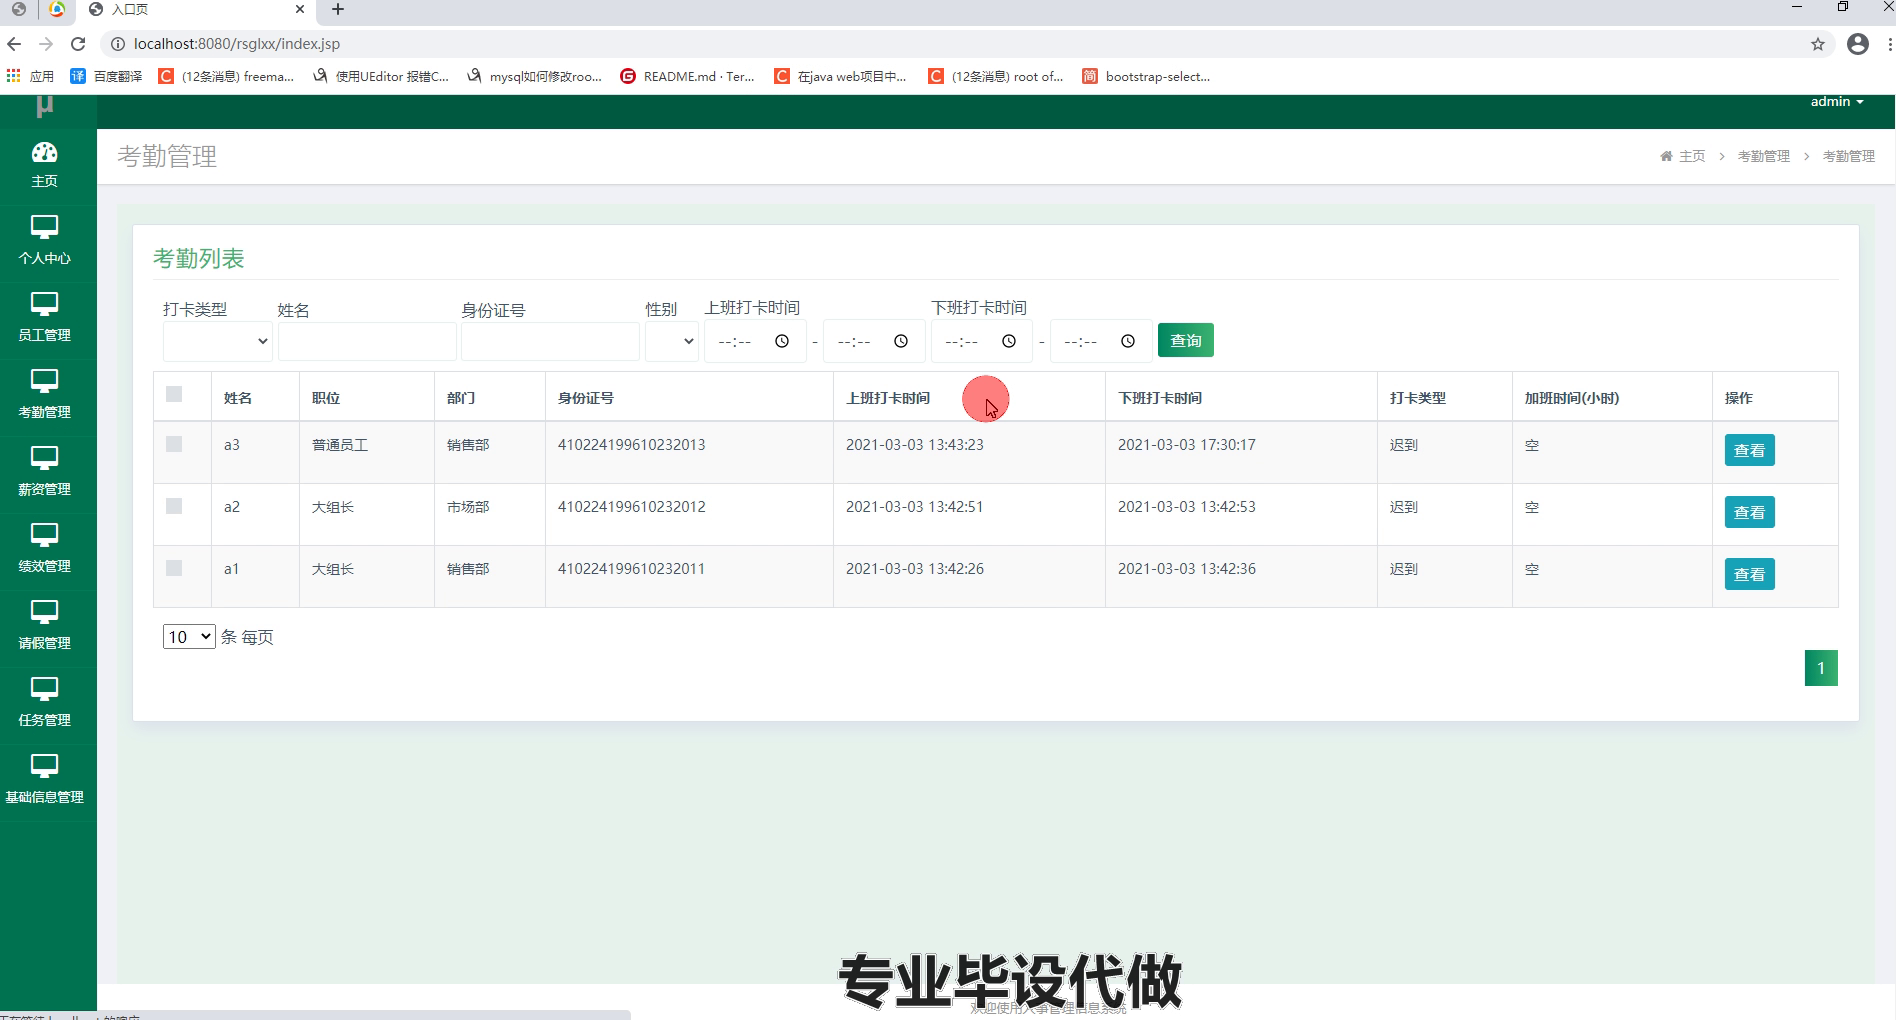Open the 使用UEditor 报错 bookmark
The height and width of the screenshot is (1020, 1896).
point(380,76)
